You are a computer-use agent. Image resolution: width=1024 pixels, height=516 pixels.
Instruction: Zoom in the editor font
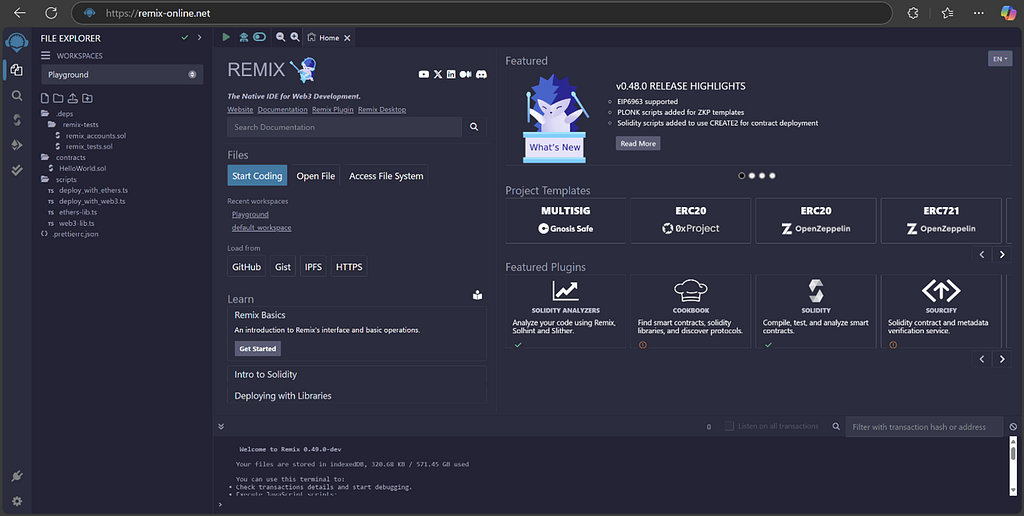295,37
